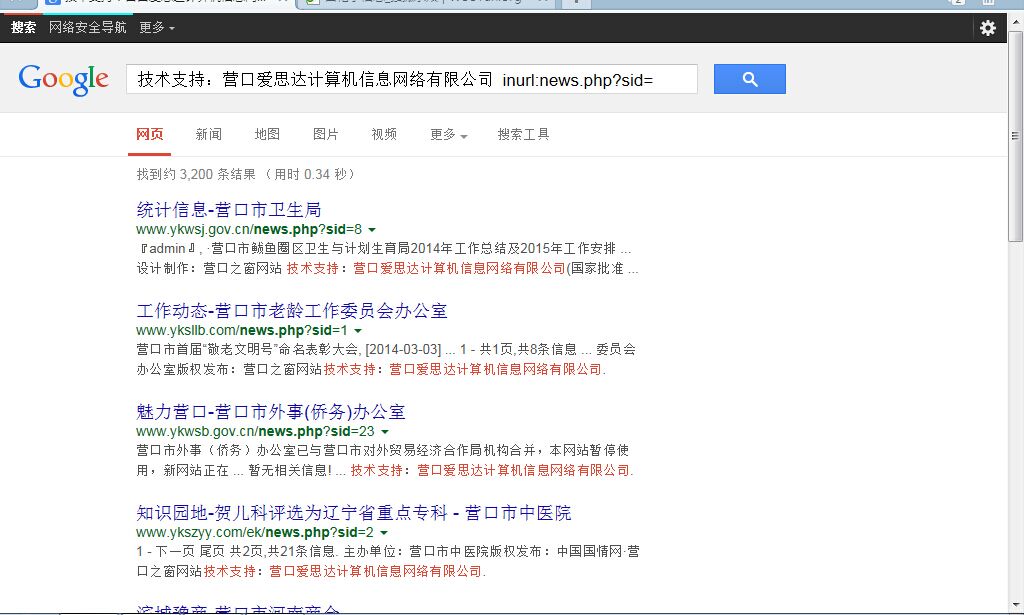
Task: Switch to the 视频 tab
Action: click(x=384, y=134)
